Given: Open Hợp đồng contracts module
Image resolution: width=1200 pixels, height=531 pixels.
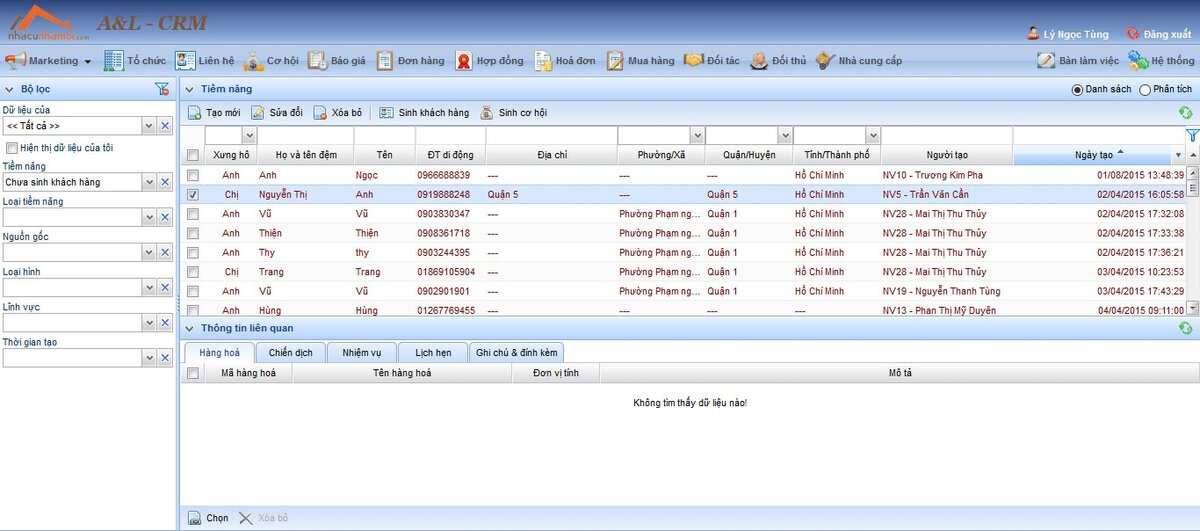Looking at the screenshot, I should tap(489, 61).
